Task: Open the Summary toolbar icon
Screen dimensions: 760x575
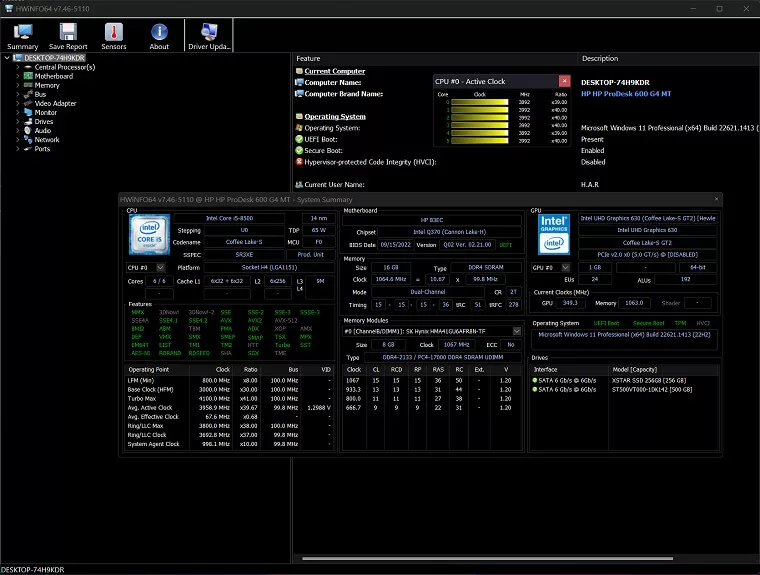Action: 22,32
